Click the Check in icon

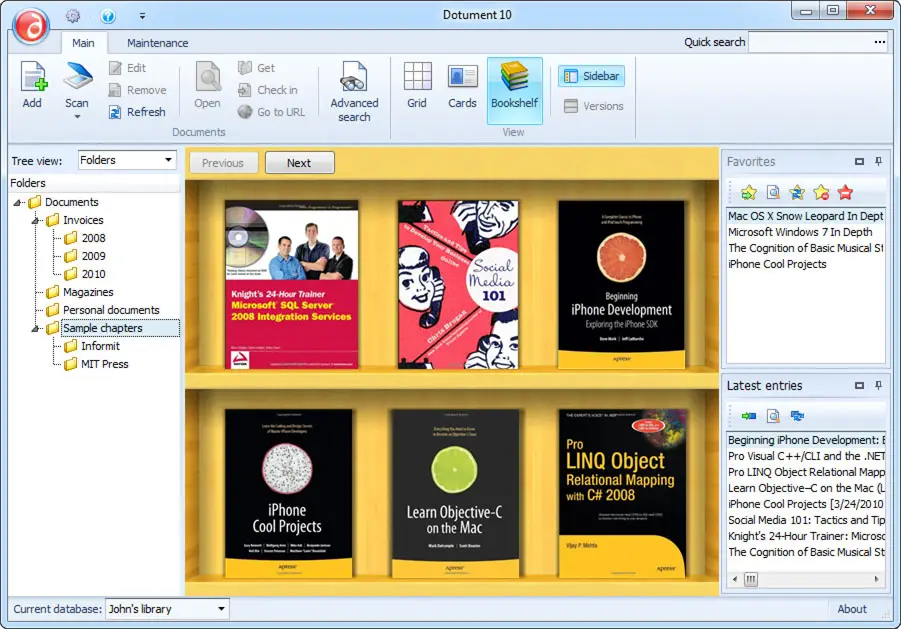(245, 90)
